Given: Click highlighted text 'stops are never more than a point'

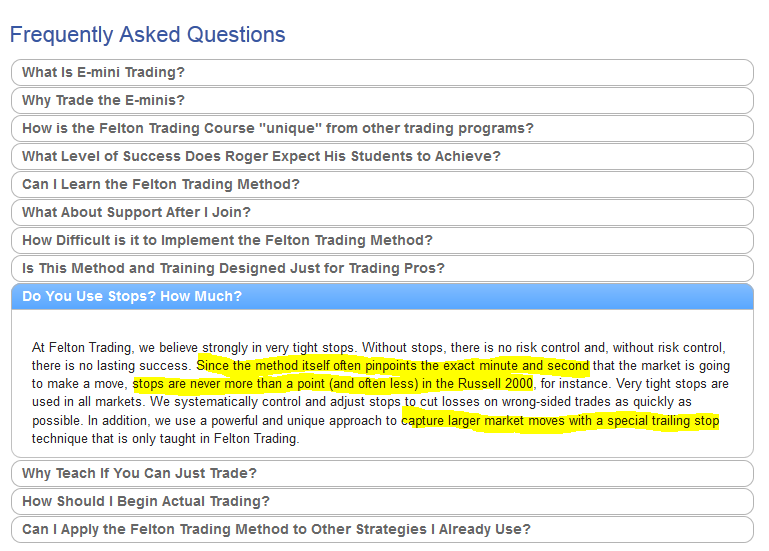Looking at the screenshot, I should 231,384.
